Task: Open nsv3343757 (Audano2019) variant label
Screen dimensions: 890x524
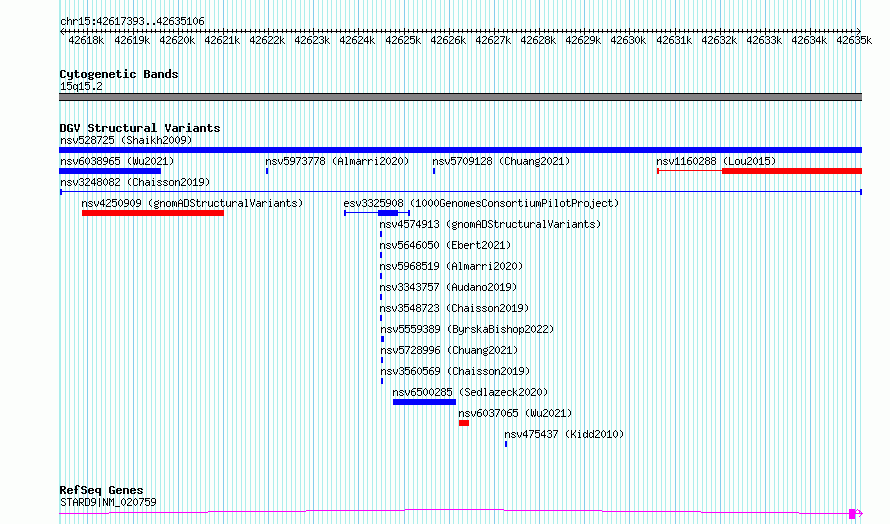Action: [448, 287]
